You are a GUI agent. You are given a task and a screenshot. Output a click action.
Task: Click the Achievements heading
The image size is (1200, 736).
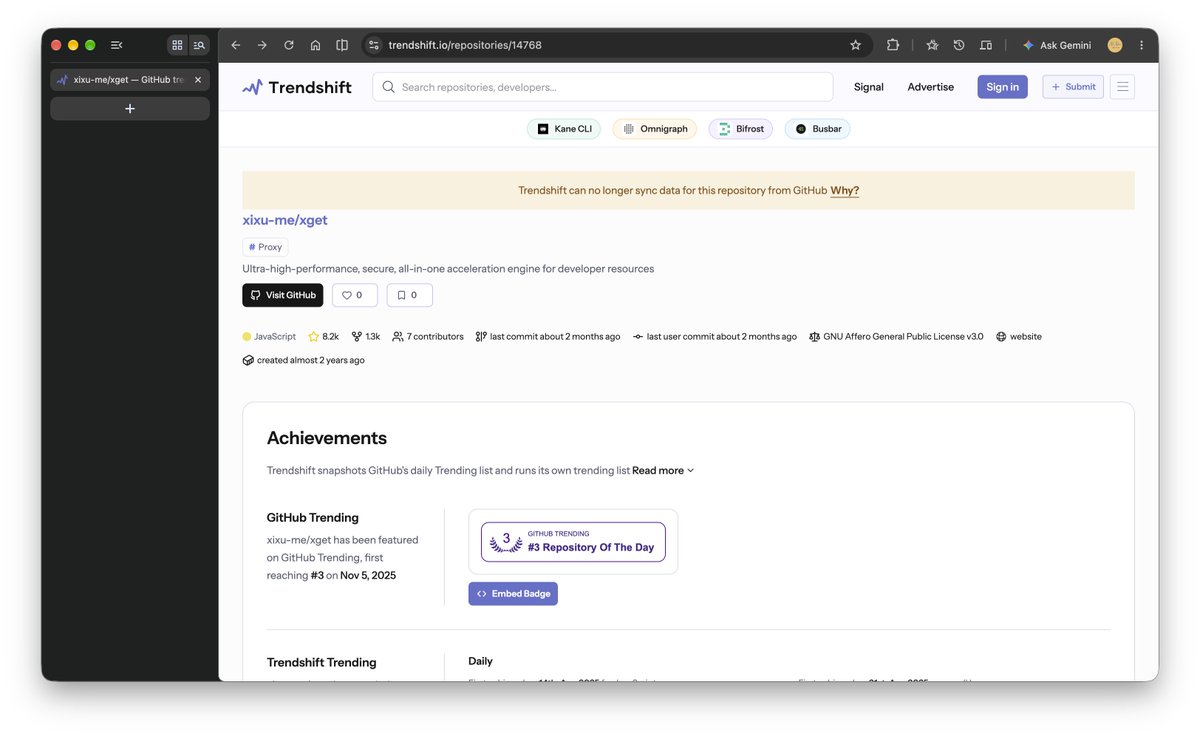(327, 438)
